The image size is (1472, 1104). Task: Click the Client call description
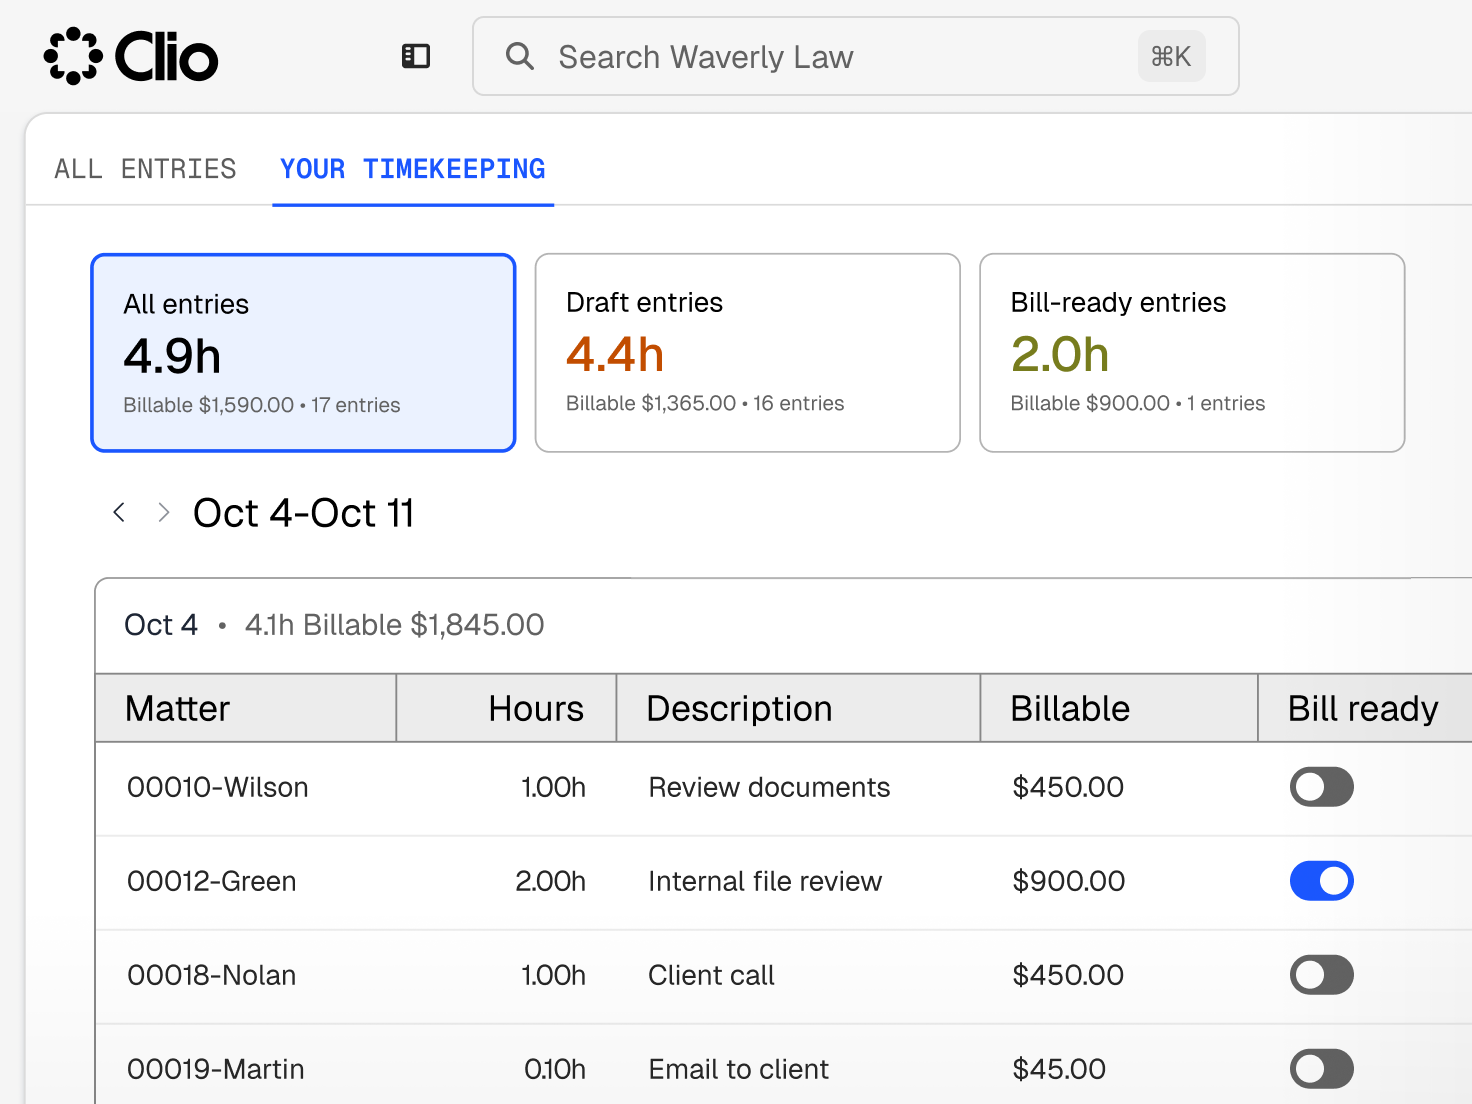pyautogui.click(x=711, y=975)
